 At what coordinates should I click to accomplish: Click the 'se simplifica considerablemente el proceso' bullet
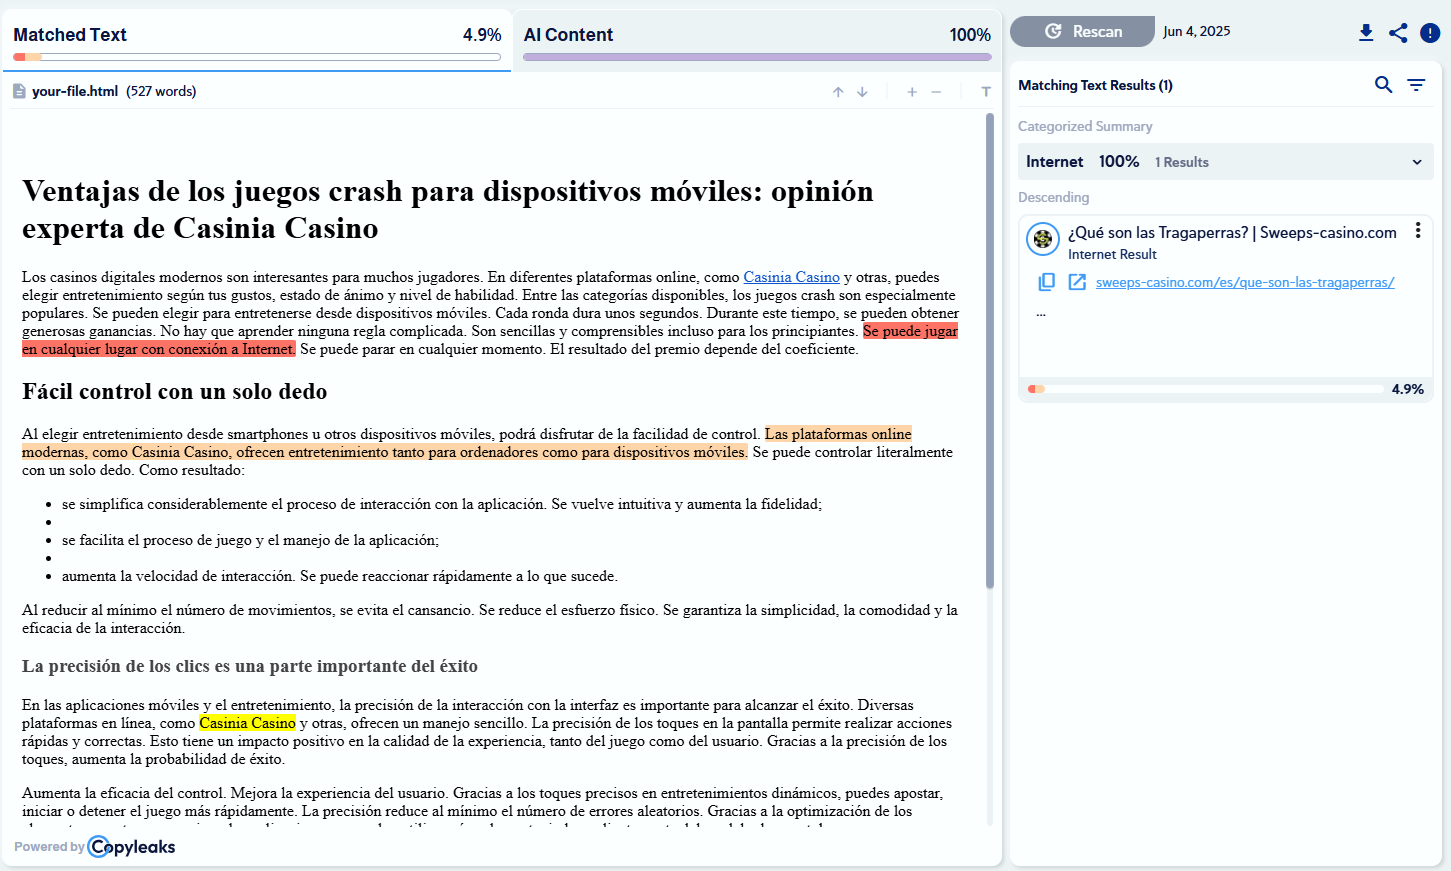pos(442,504)
